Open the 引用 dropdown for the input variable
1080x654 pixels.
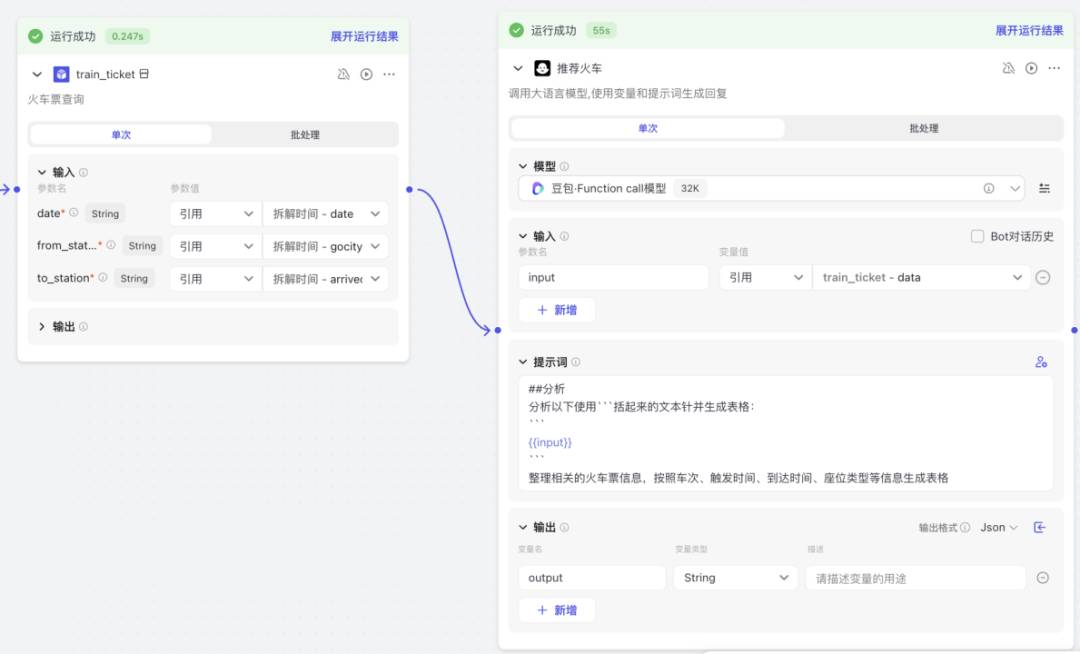pos(766,277)
